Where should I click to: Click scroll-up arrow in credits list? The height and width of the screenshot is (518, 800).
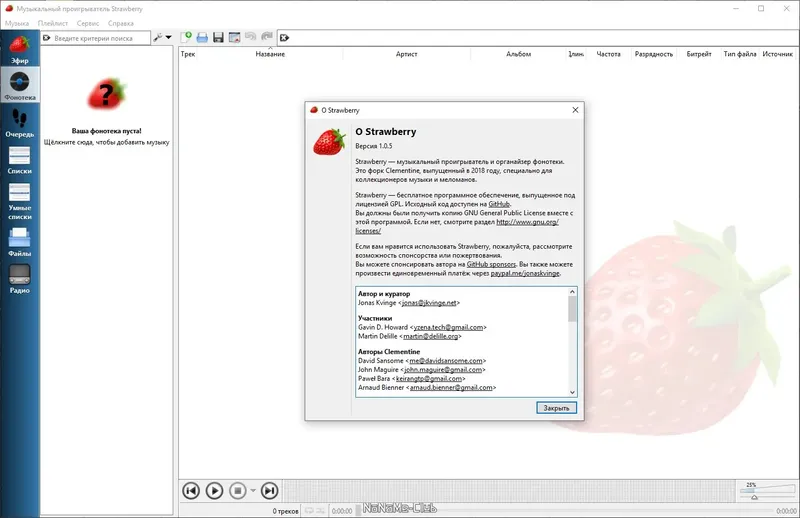pyautogui.click(x=572, y=292)
